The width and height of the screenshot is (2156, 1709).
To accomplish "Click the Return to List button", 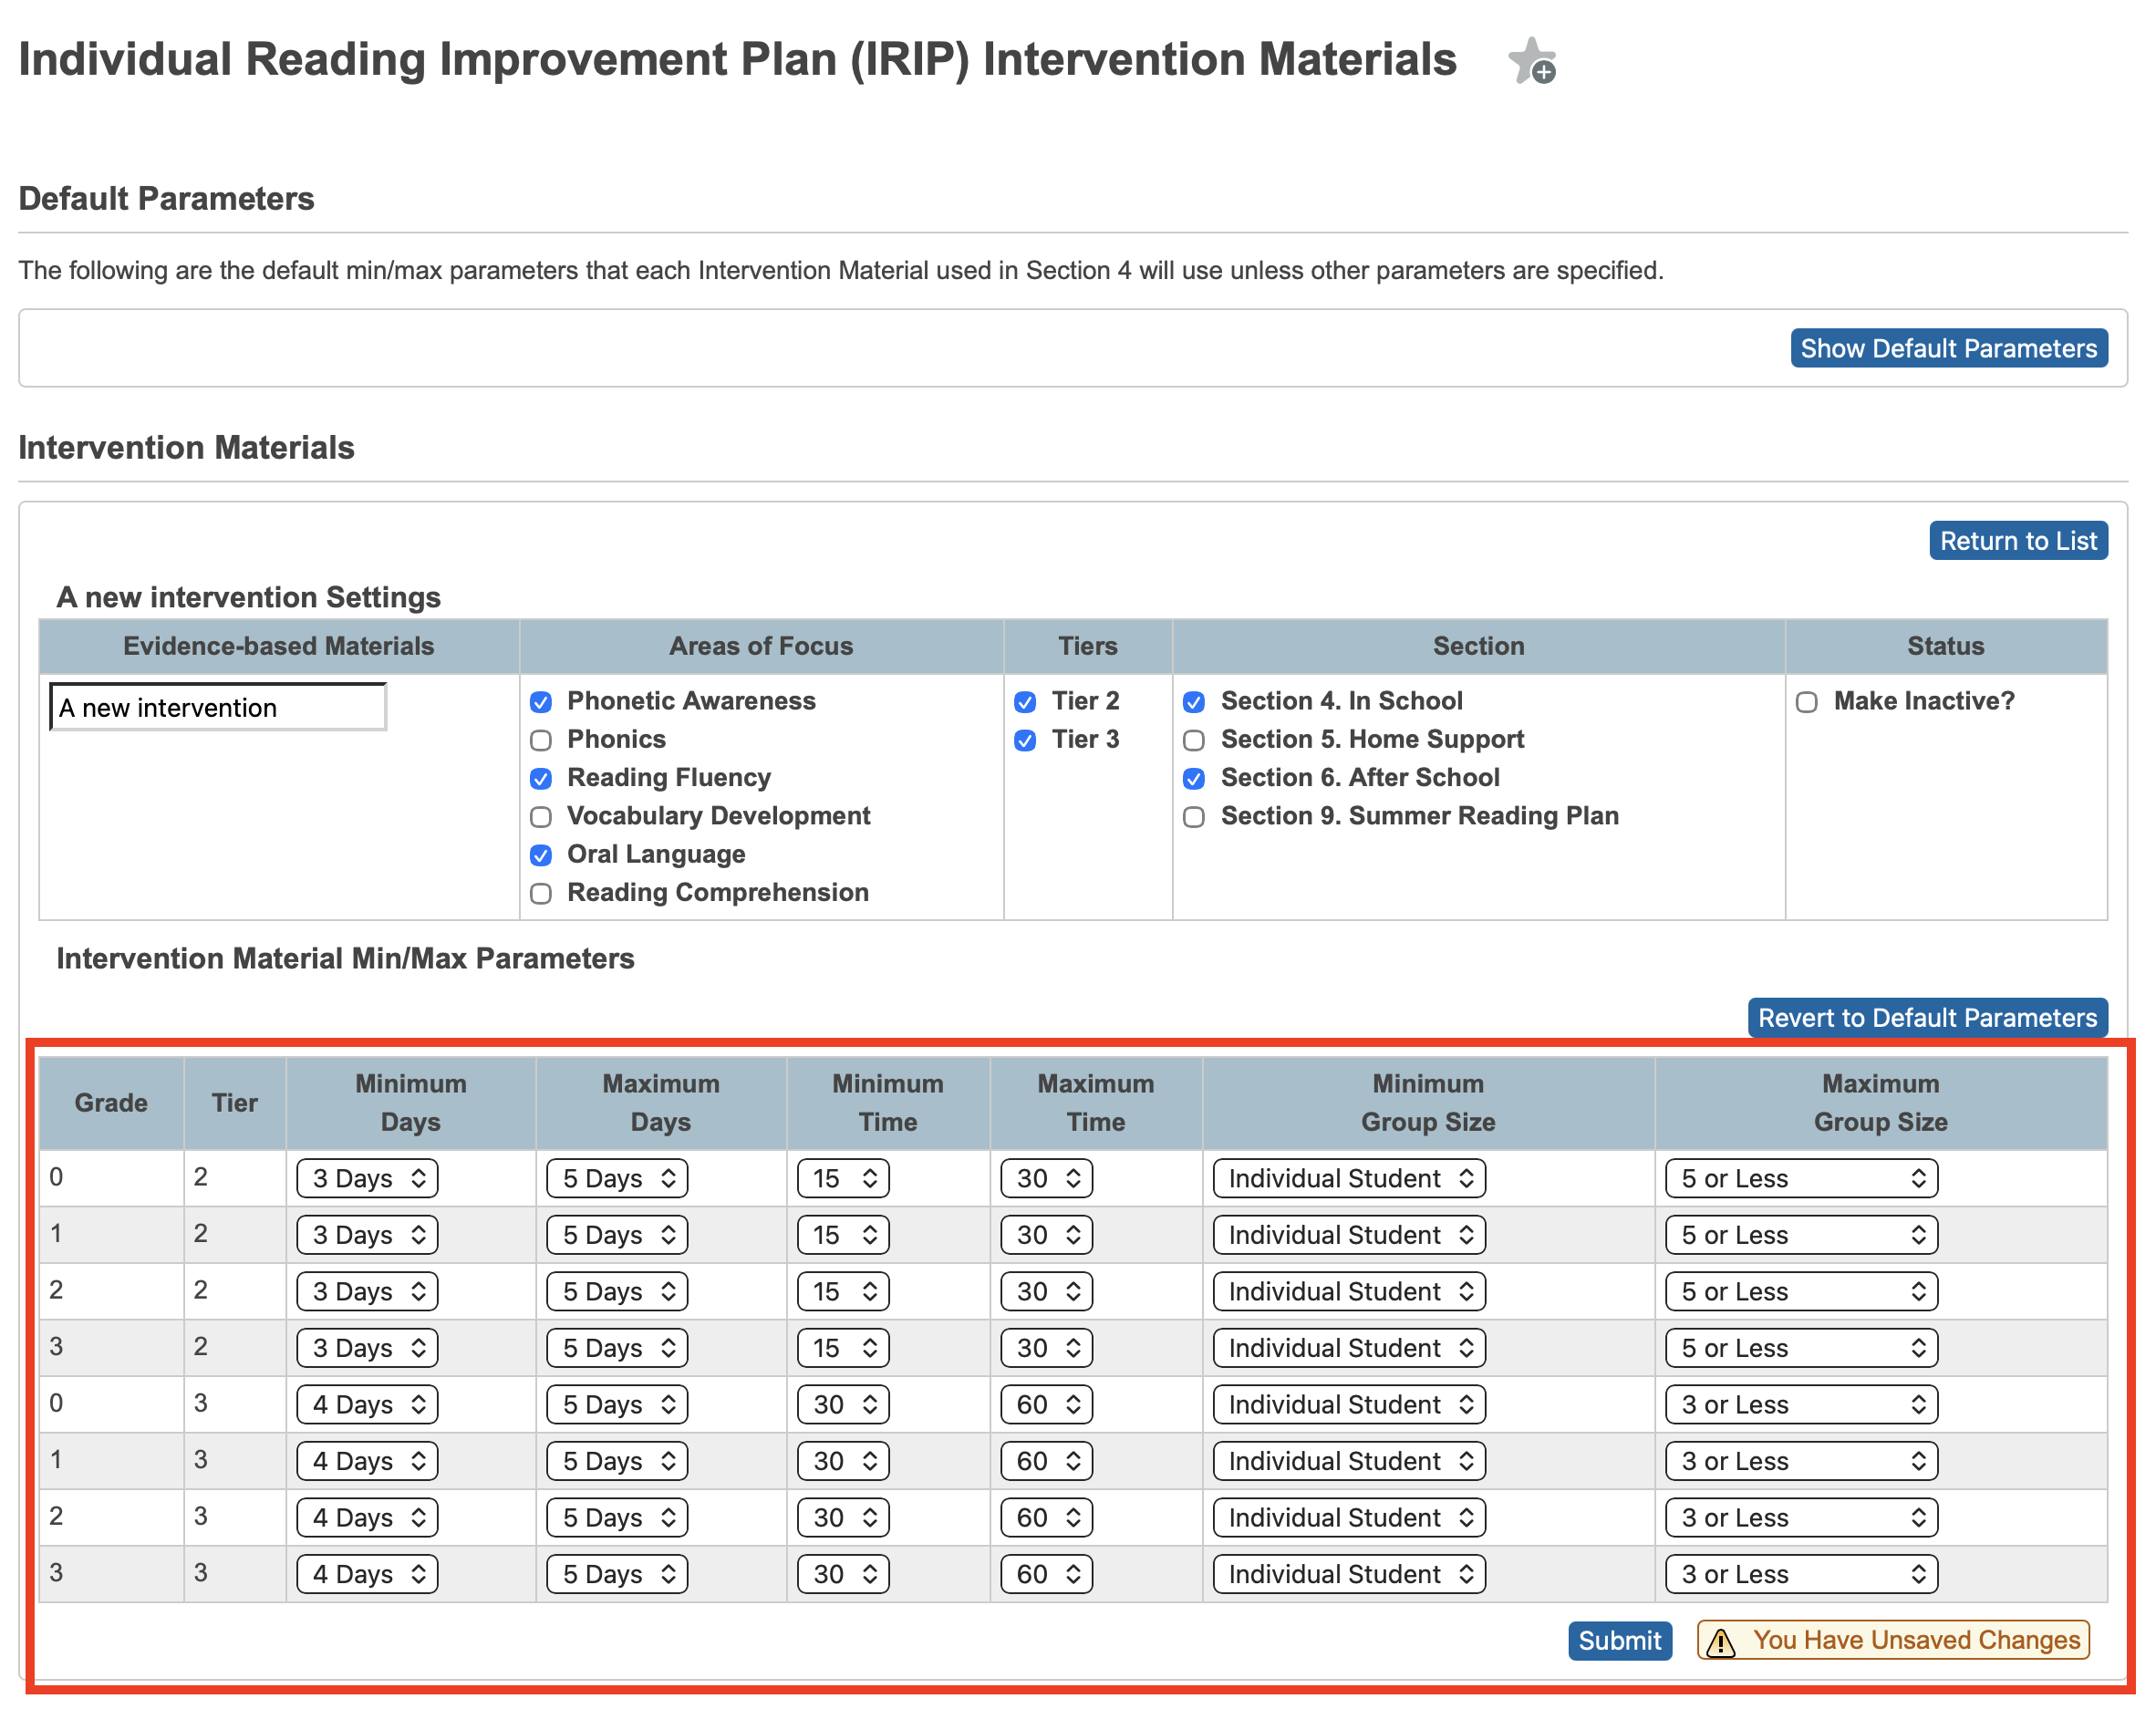I will point(2018,540).
